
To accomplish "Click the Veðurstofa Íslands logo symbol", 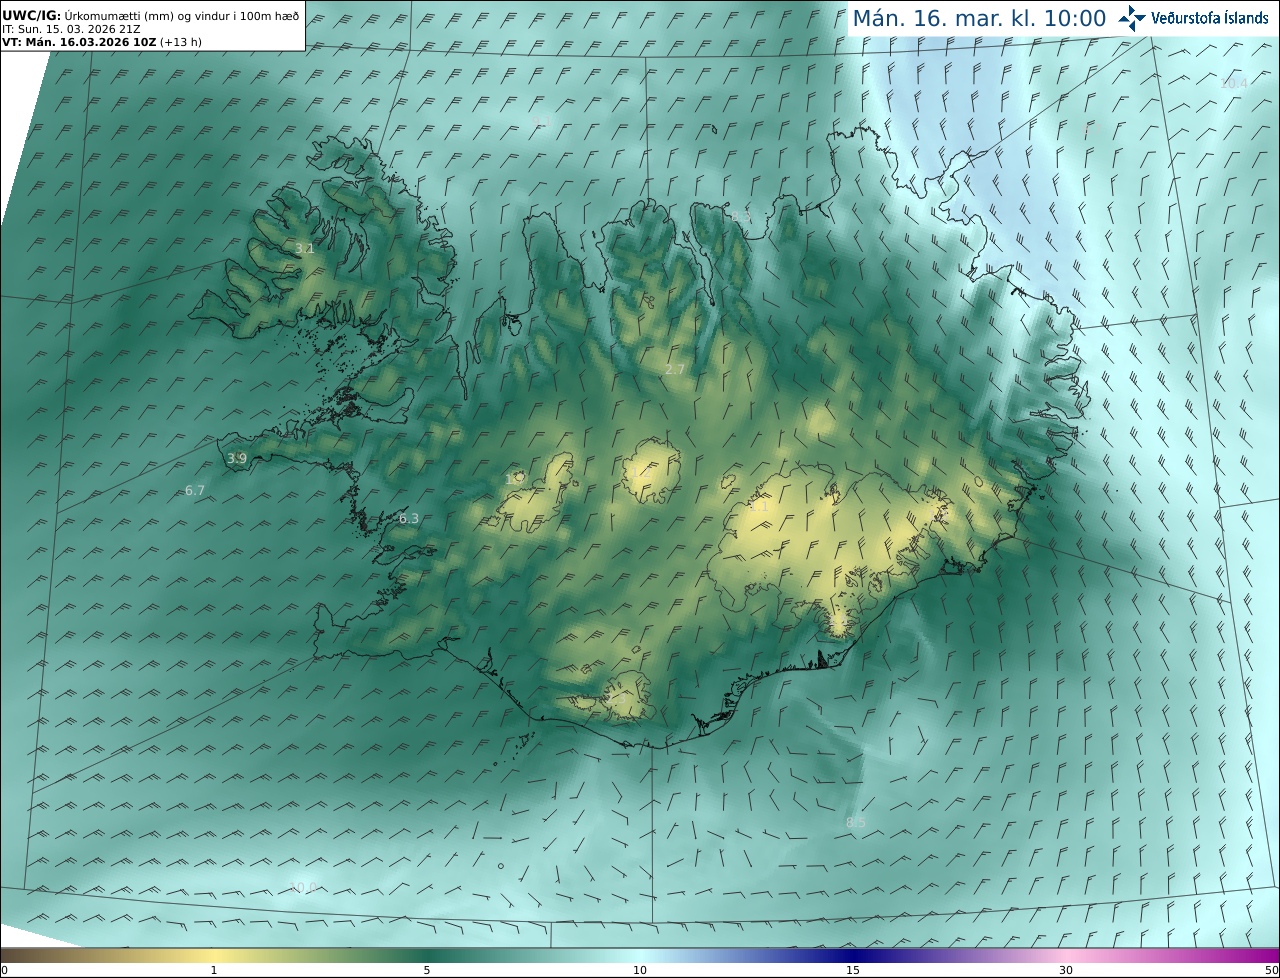I will [1132, 18].
